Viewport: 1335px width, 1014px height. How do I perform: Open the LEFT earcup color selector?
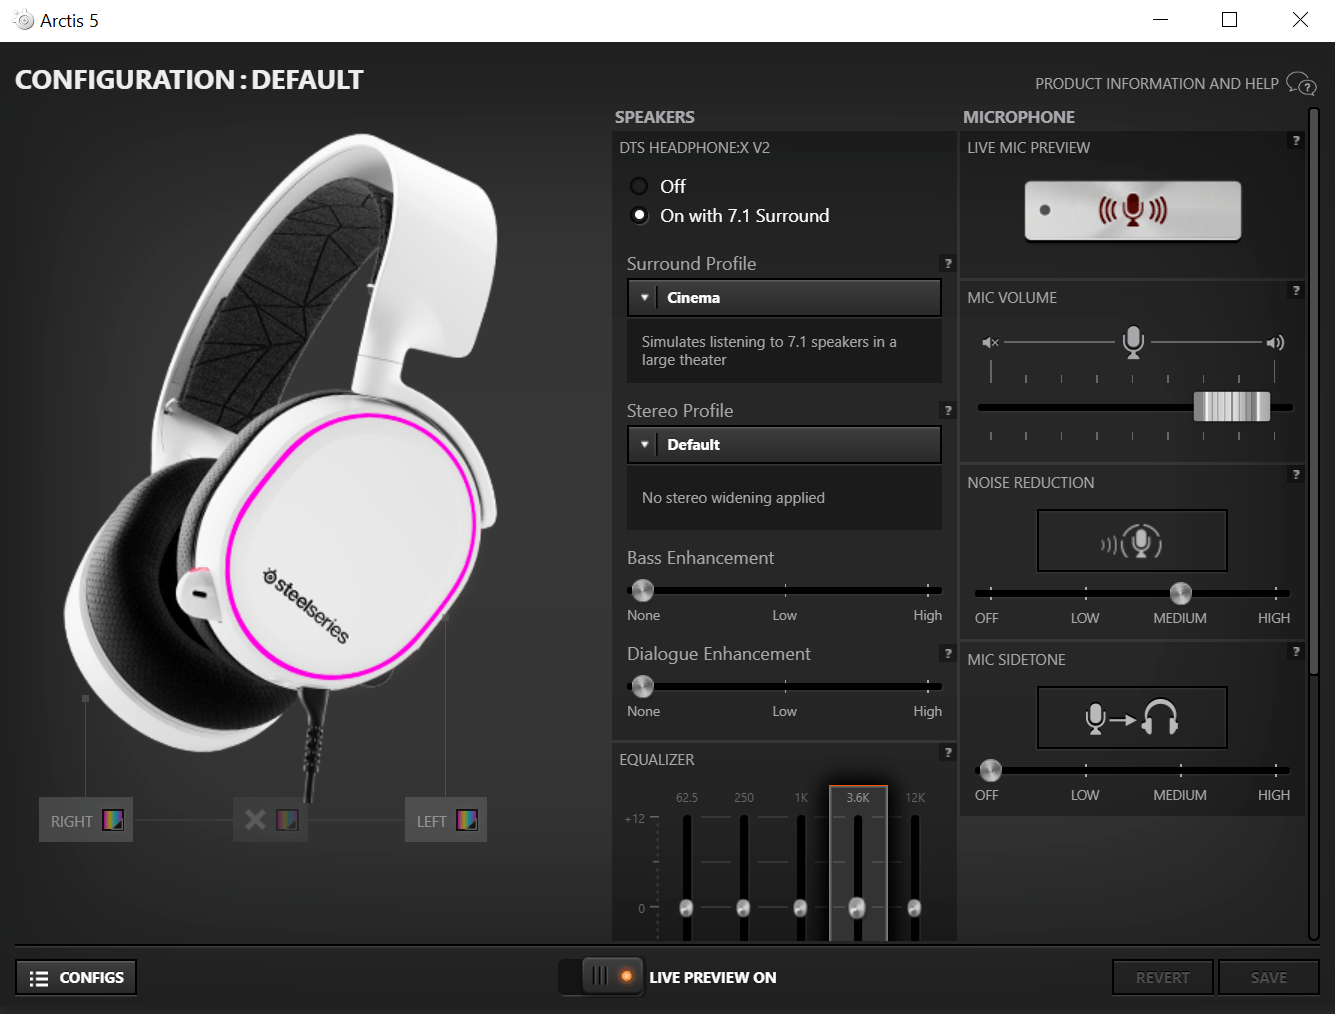(467, 819)
